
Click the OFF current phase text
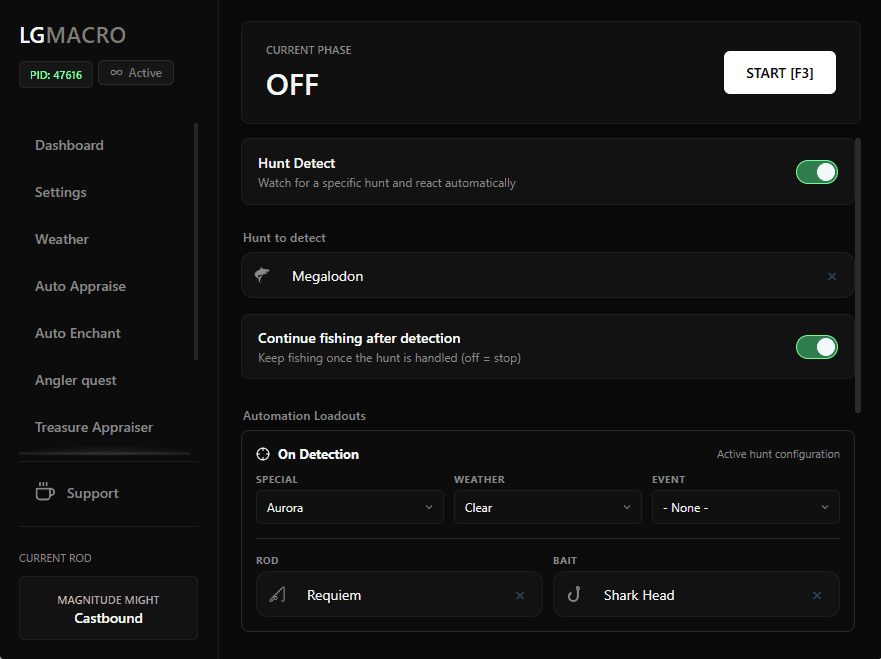(x=292, y=85)
